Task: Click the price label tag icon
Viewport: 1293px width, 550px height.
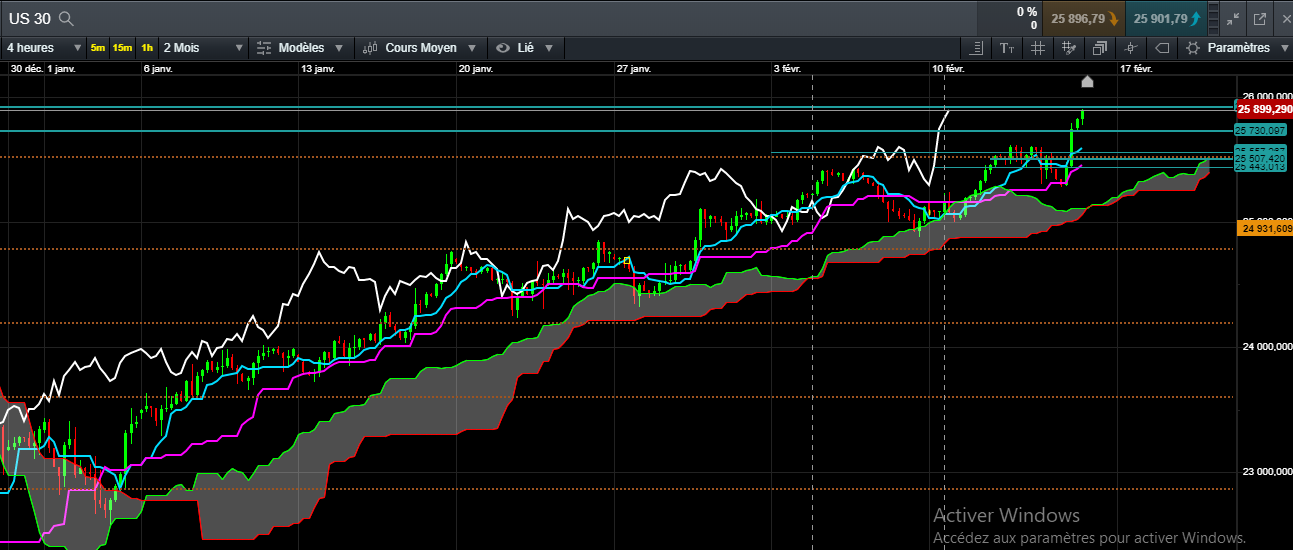Action: point(1162,47)
